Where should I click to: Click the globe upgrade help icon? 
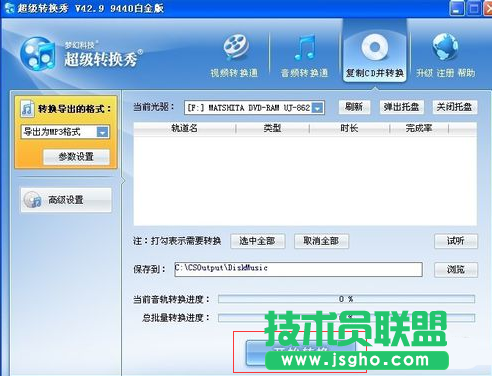(445, 47)
